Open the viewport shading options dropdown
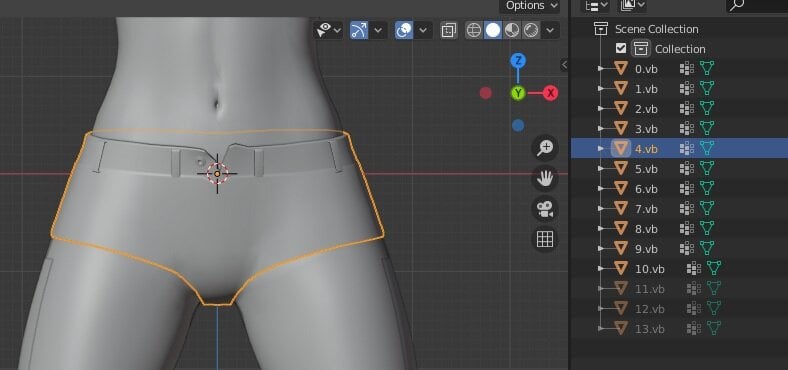The height and width of the screenshot is (370, 788). (x=550, y=30)
